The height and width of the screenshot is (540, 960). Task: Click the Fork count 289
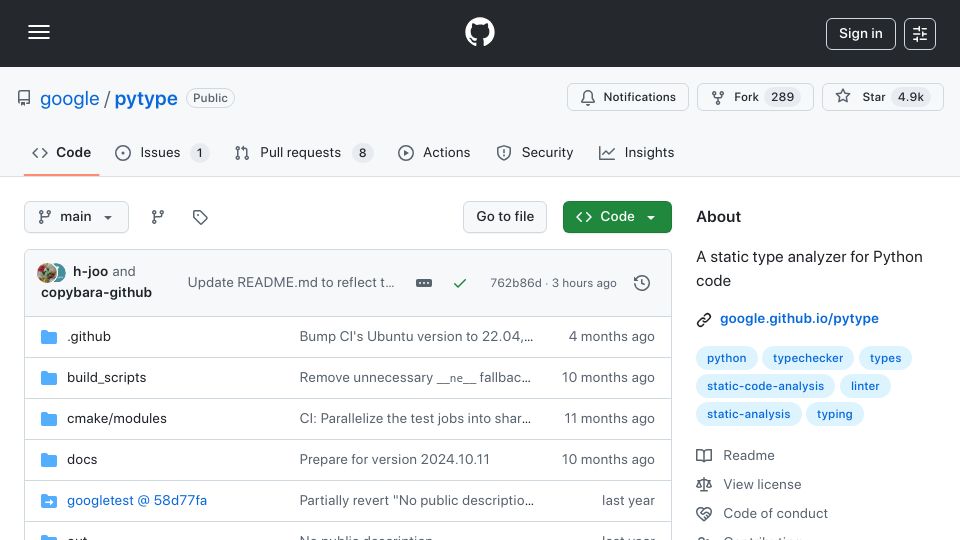782,97
